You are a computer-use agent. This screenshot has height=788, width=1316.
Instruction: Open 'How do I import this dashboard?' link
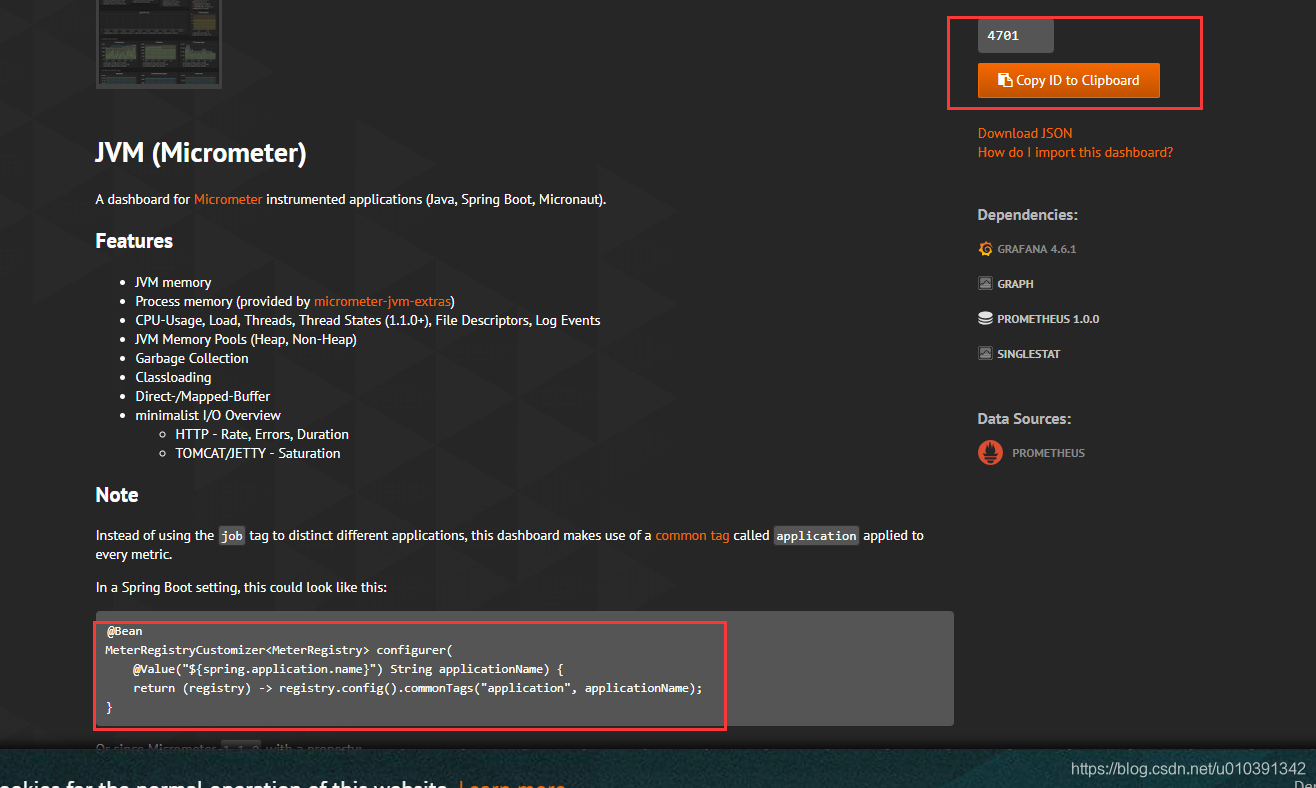[1075, 152]
